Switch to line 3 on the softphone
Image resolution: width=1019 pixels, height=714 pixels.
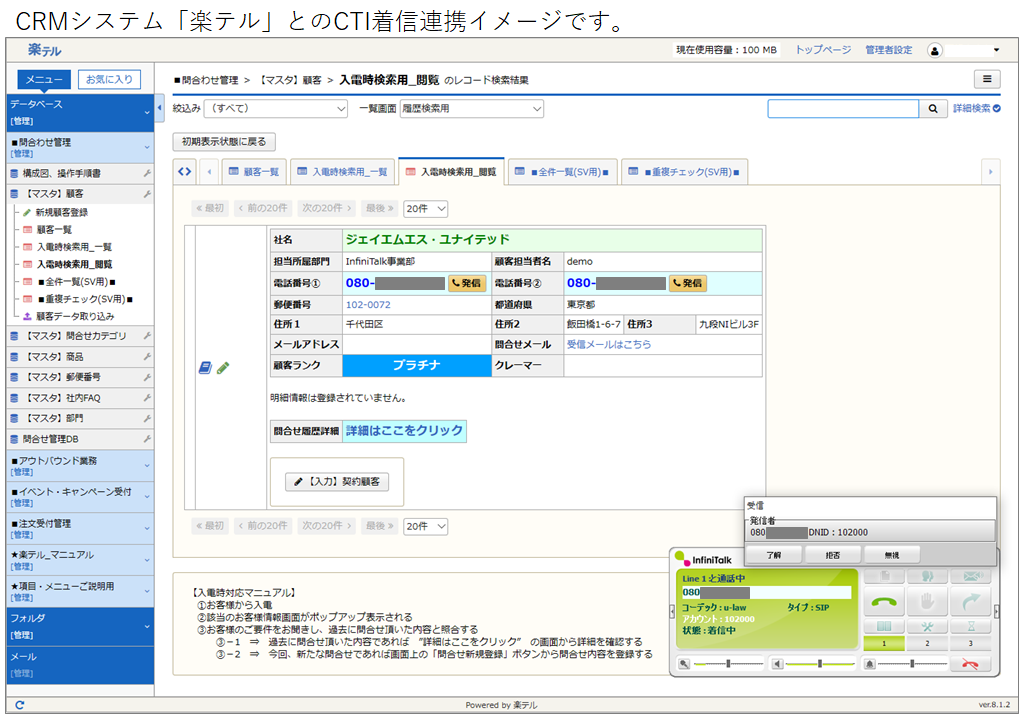click(x=970, y=643)
